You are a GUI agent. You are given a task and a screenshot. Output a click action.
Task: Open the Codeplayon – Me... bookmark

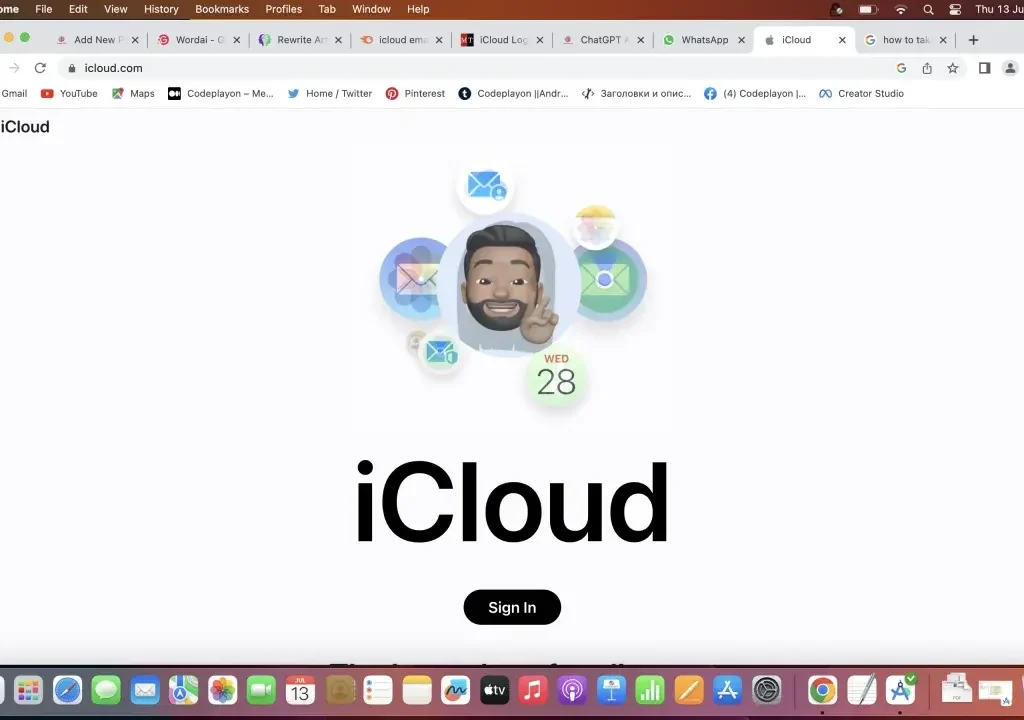pos(221,93)
